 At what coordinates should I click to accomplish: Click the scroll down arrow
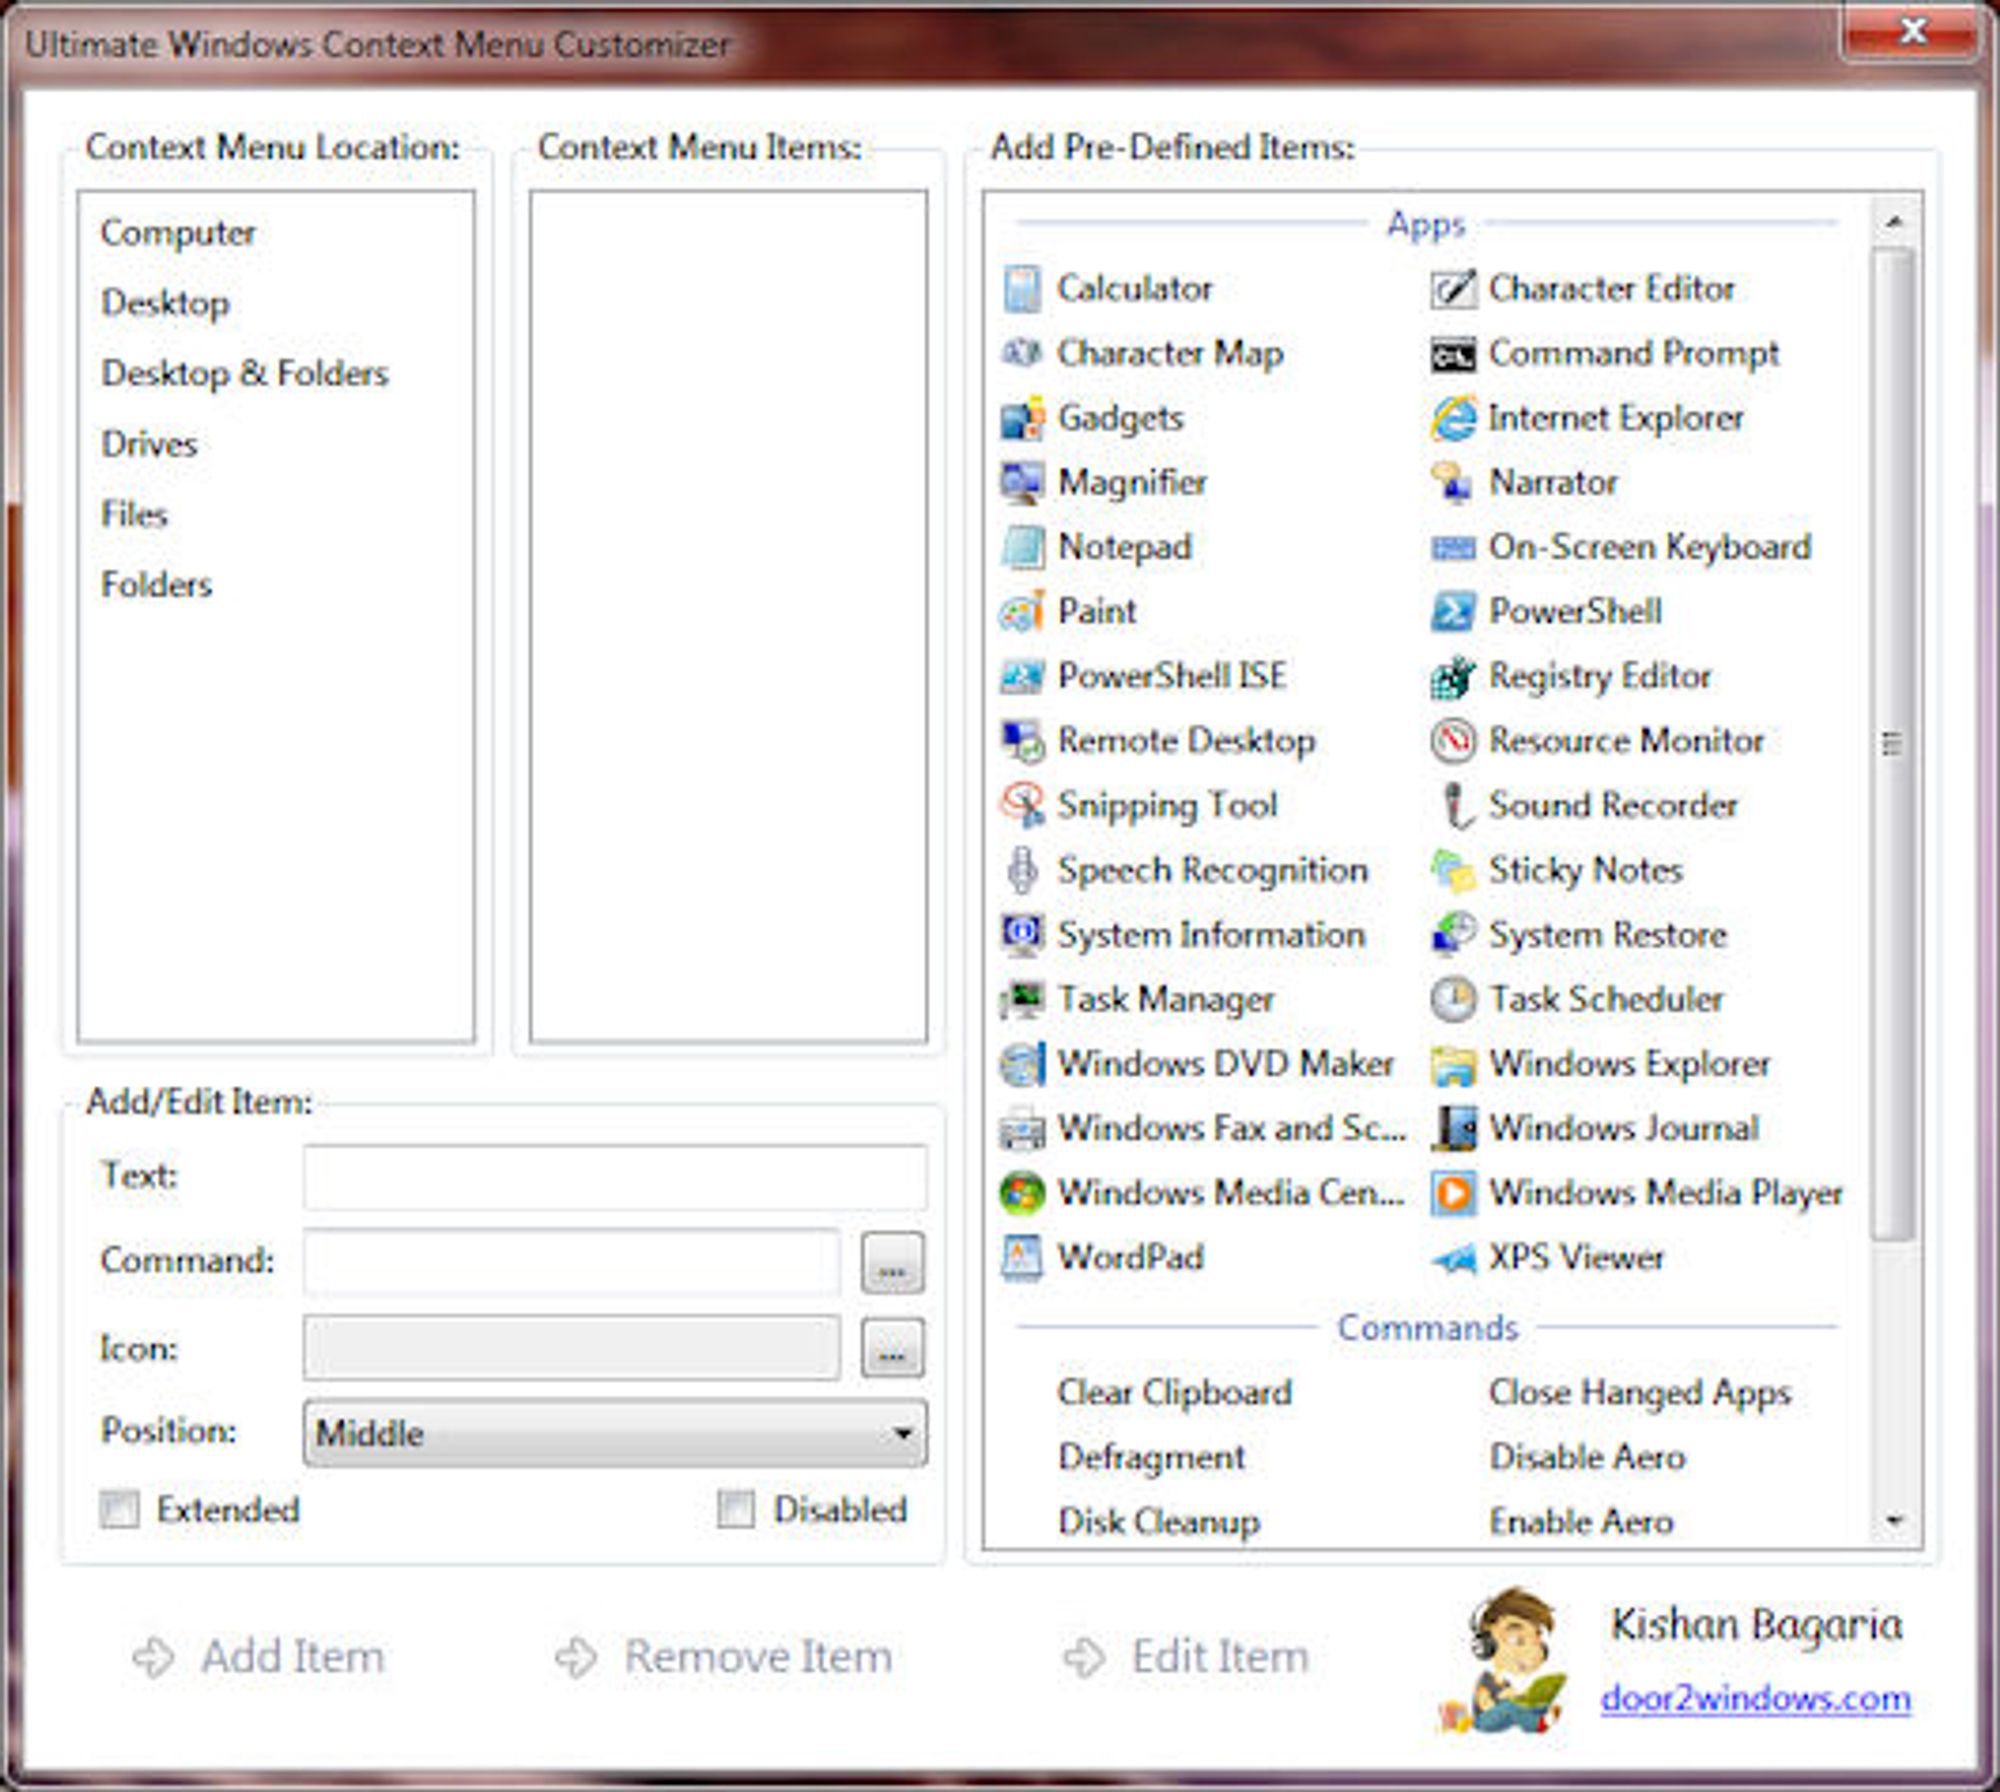[1892, 1522]
